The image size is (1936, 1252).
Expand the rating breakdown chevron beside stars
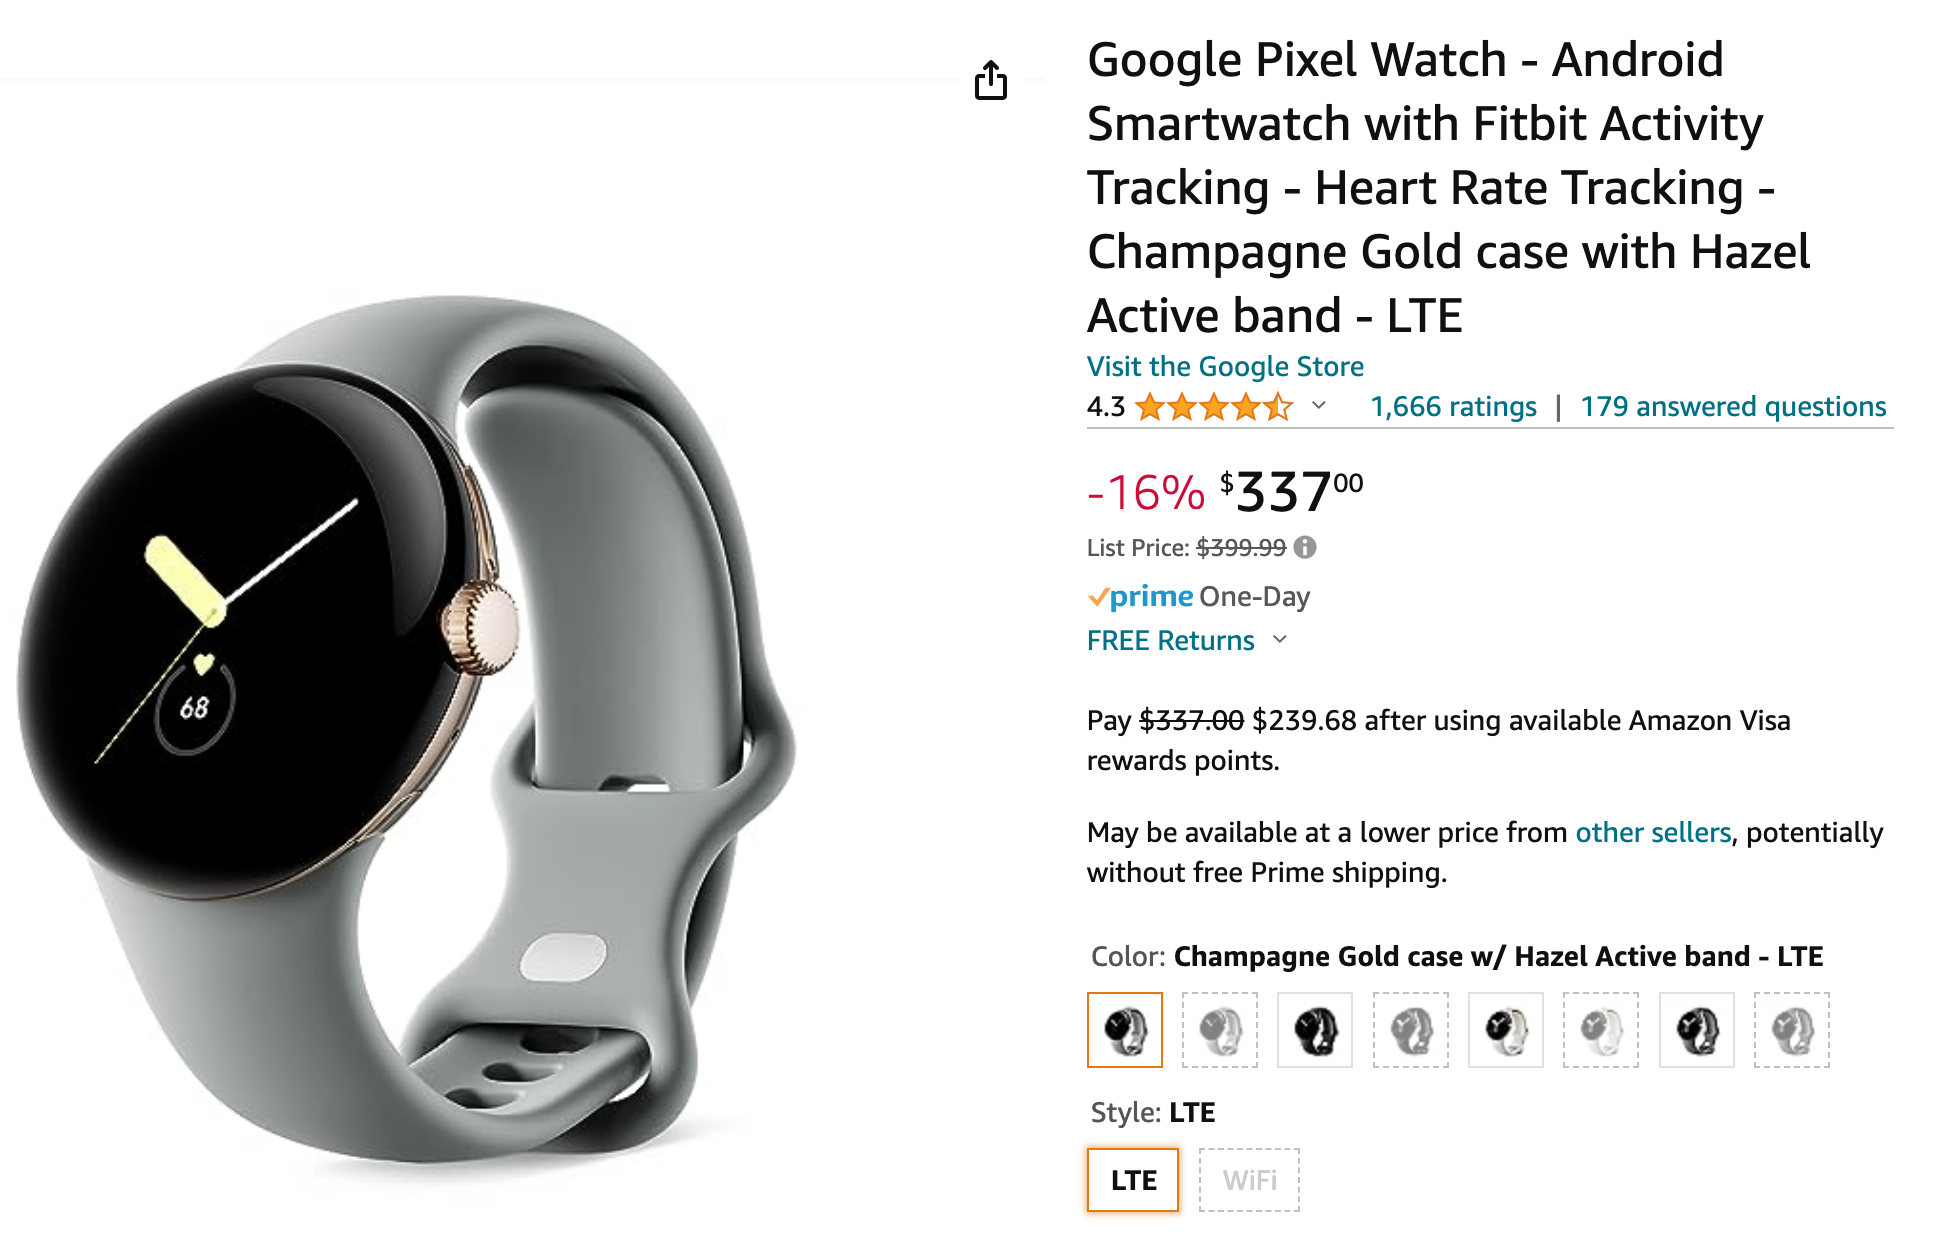[x=1319, y=406]
